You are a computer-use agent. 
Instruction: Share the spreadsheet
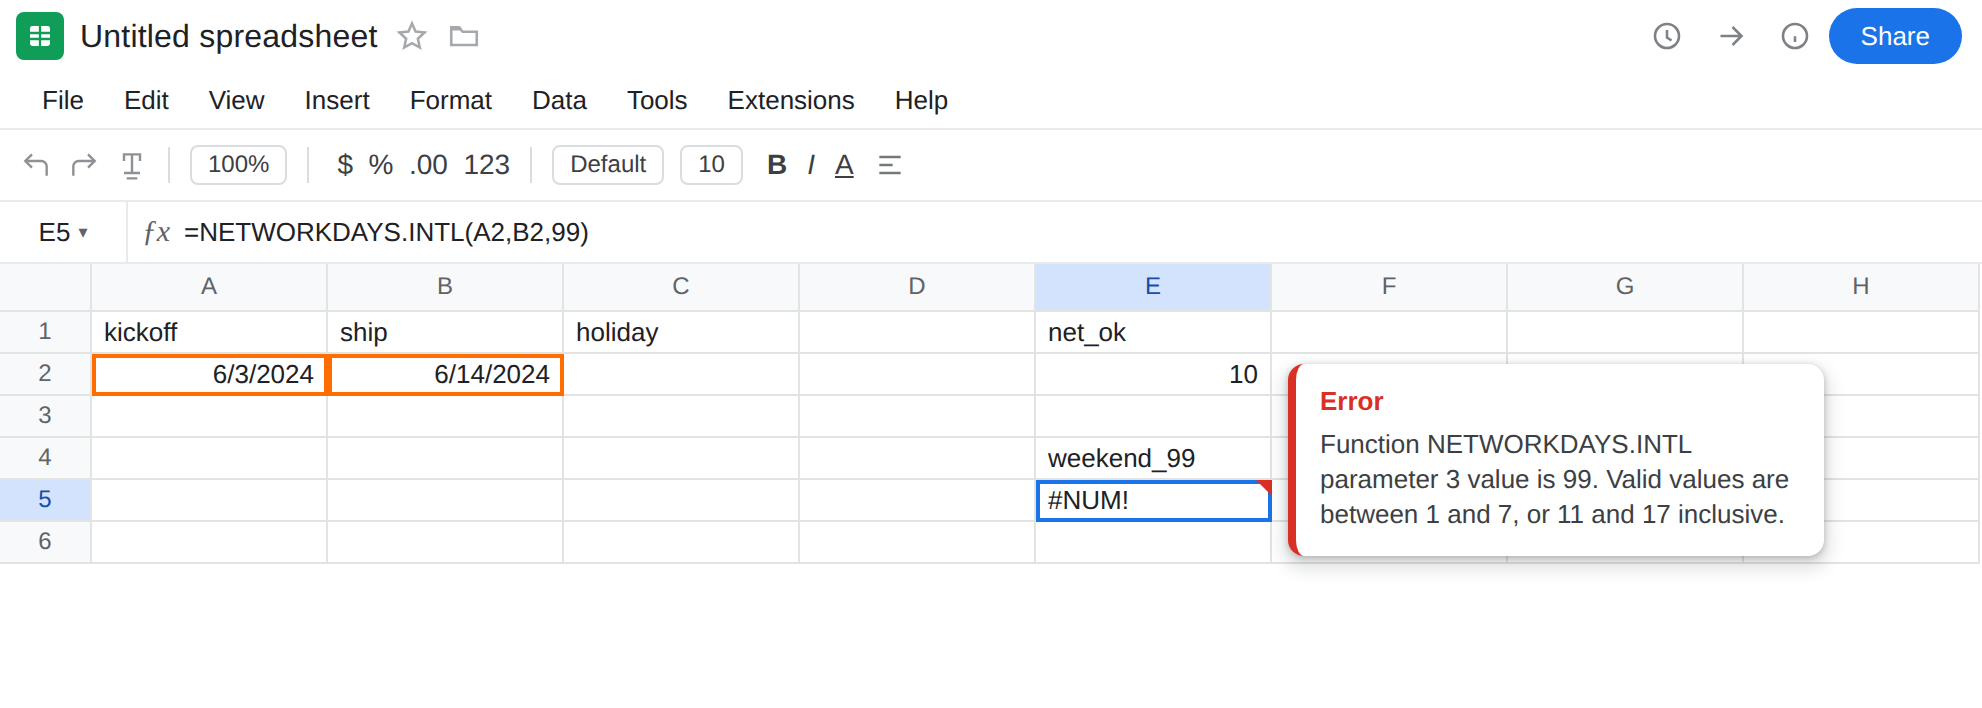(1895, 36)
